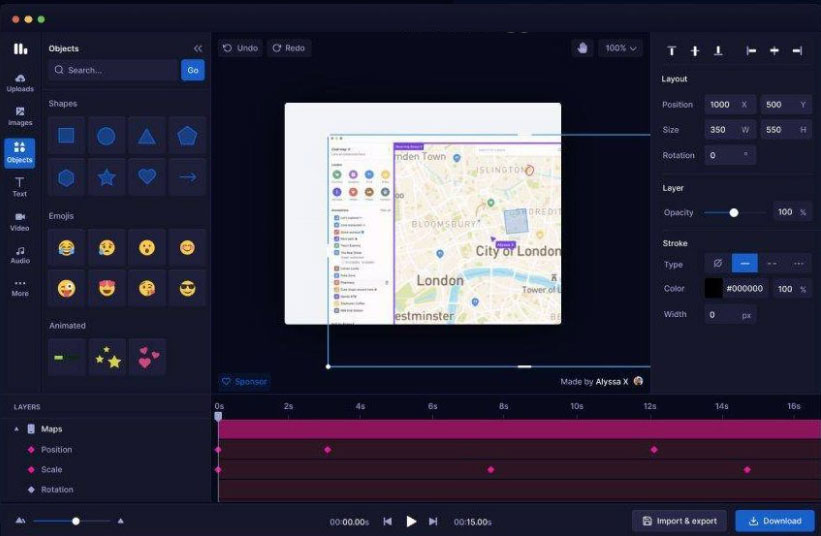The image size is (821, 536).
Task: Open the Uploads tab
Action: [19, 82]
